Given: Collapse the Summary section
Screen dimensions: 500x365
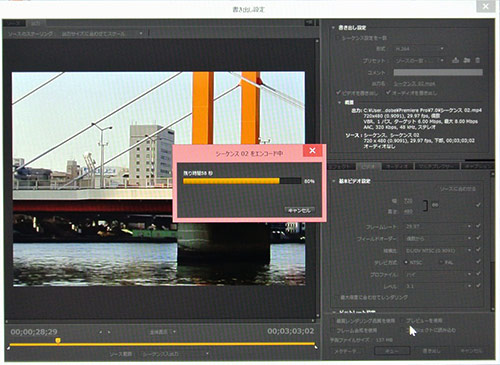Looking at the screenshot, I should (x=339, y=102).
